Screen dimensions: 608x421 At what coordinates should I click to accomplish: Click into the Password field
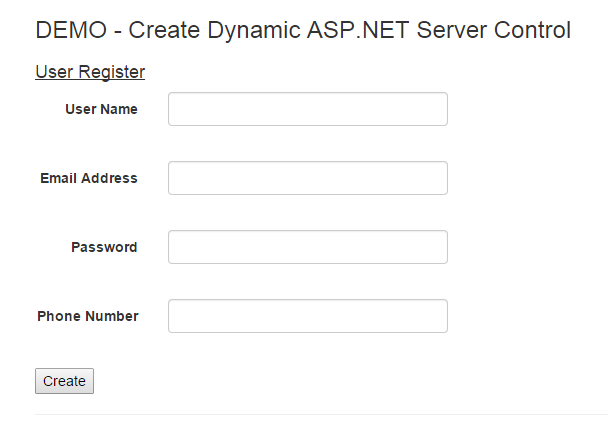[x=307, y=247]
